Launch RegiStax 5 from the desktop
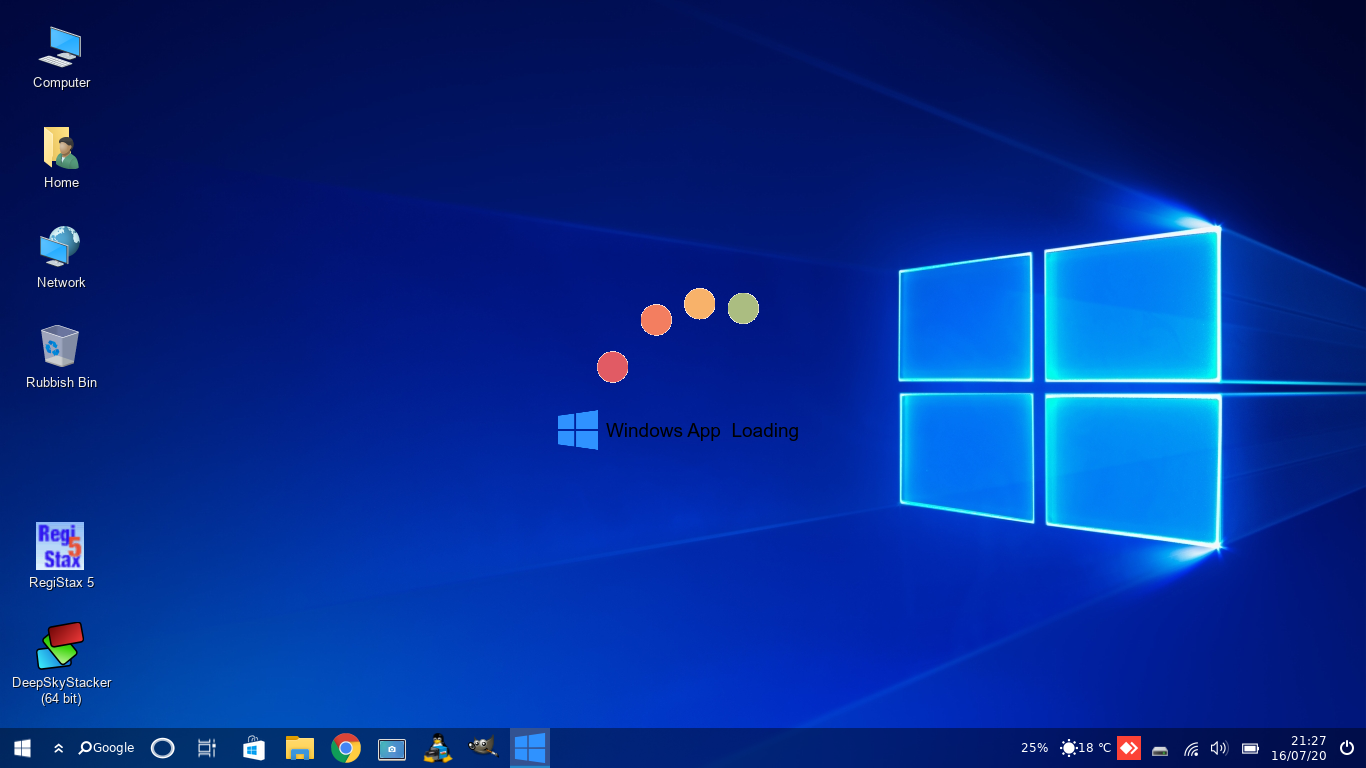The width and height of the screenshot is (1366, 768). [60, 546]
